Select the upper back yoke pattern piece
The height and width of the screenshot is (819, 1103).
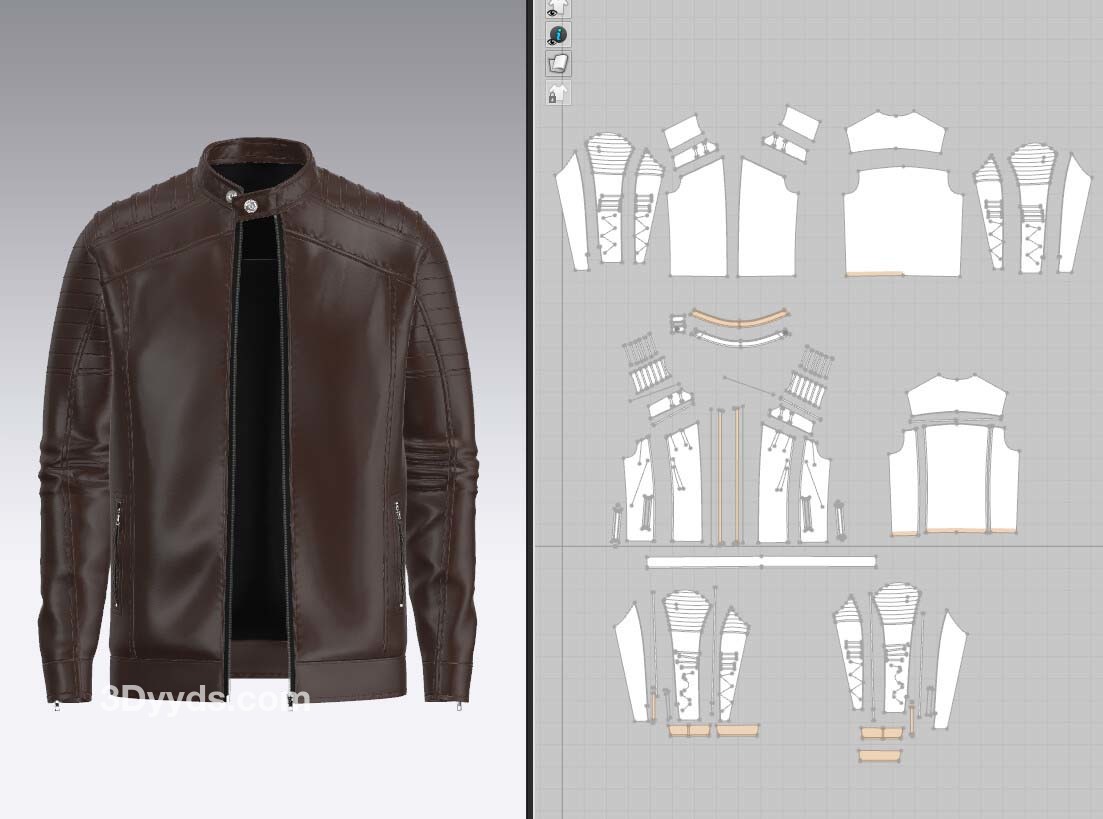click(897, 133)
